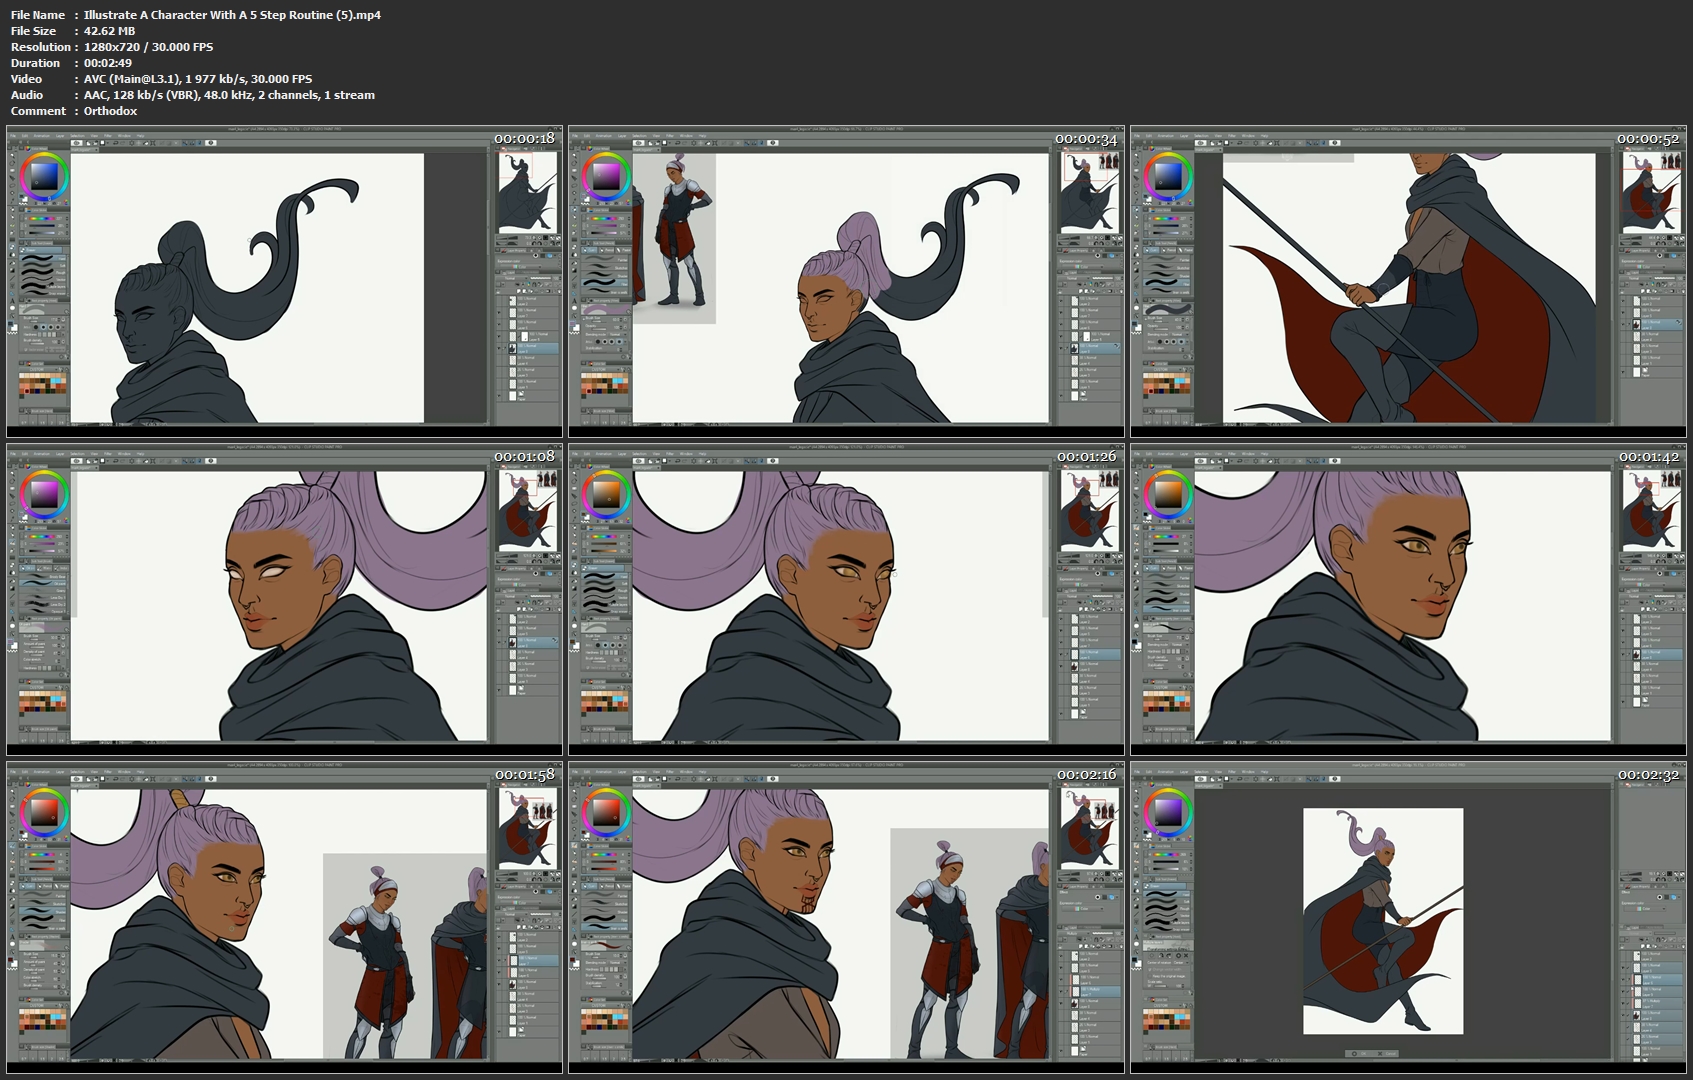Pick a color on the red color wheel in the 00:02:16 frame

point(606,813)
